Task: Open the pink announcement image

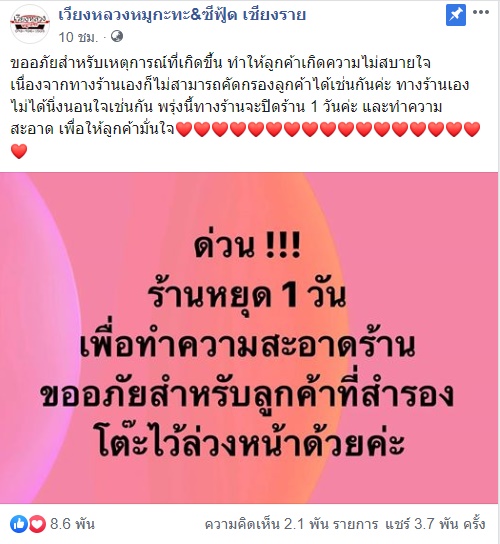Action: (249, 338)
